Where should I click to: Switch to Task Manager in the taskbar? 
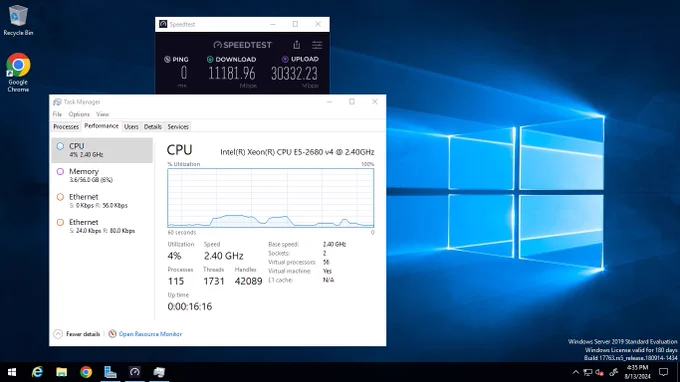pyautogui.click(x=159, y=372)
